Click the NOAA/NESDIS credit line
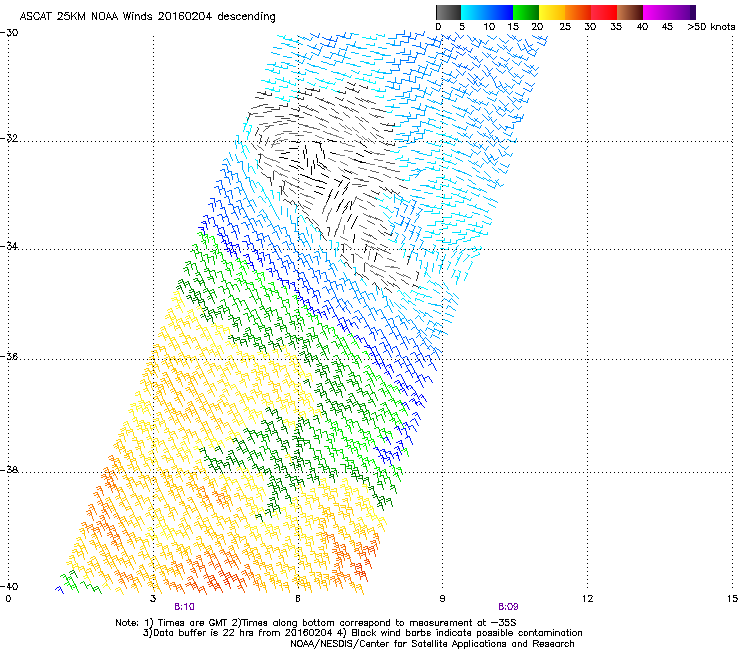This screenshot has width=740, height=650. coord(432,644)
